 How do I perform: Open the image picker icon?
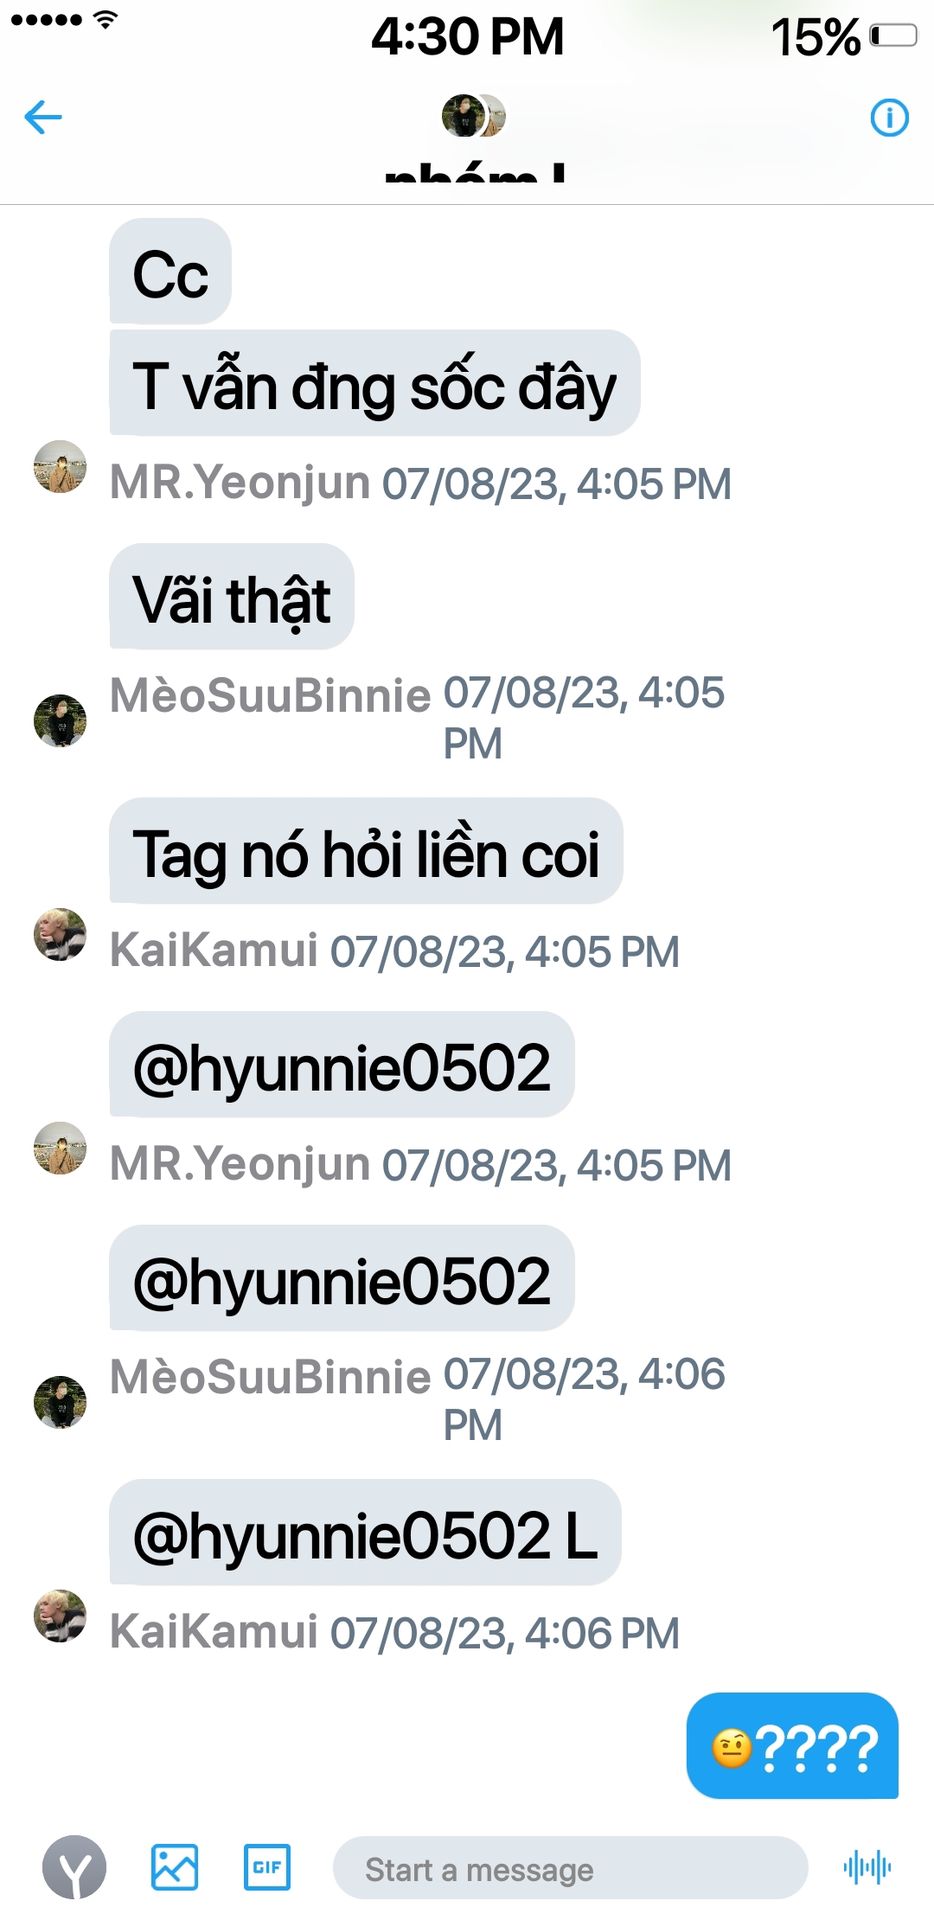174,1867
